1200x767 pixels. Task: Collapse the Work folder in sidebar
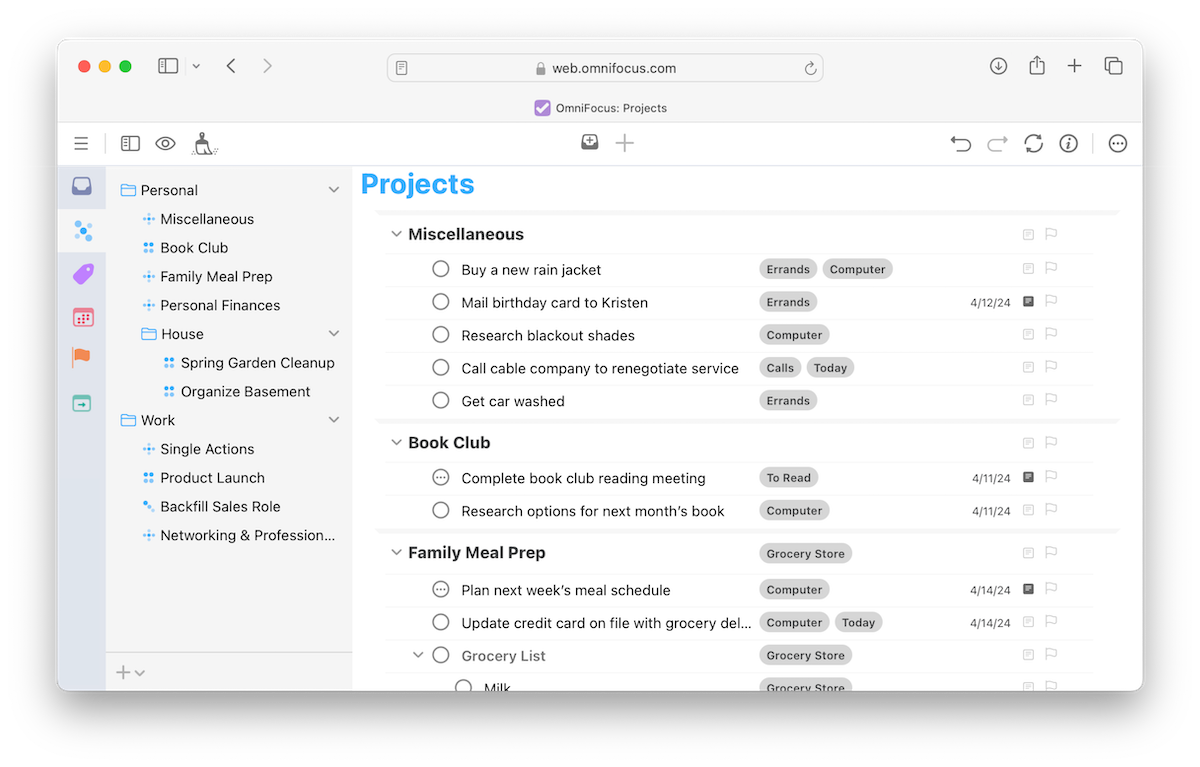click(334, 420)
